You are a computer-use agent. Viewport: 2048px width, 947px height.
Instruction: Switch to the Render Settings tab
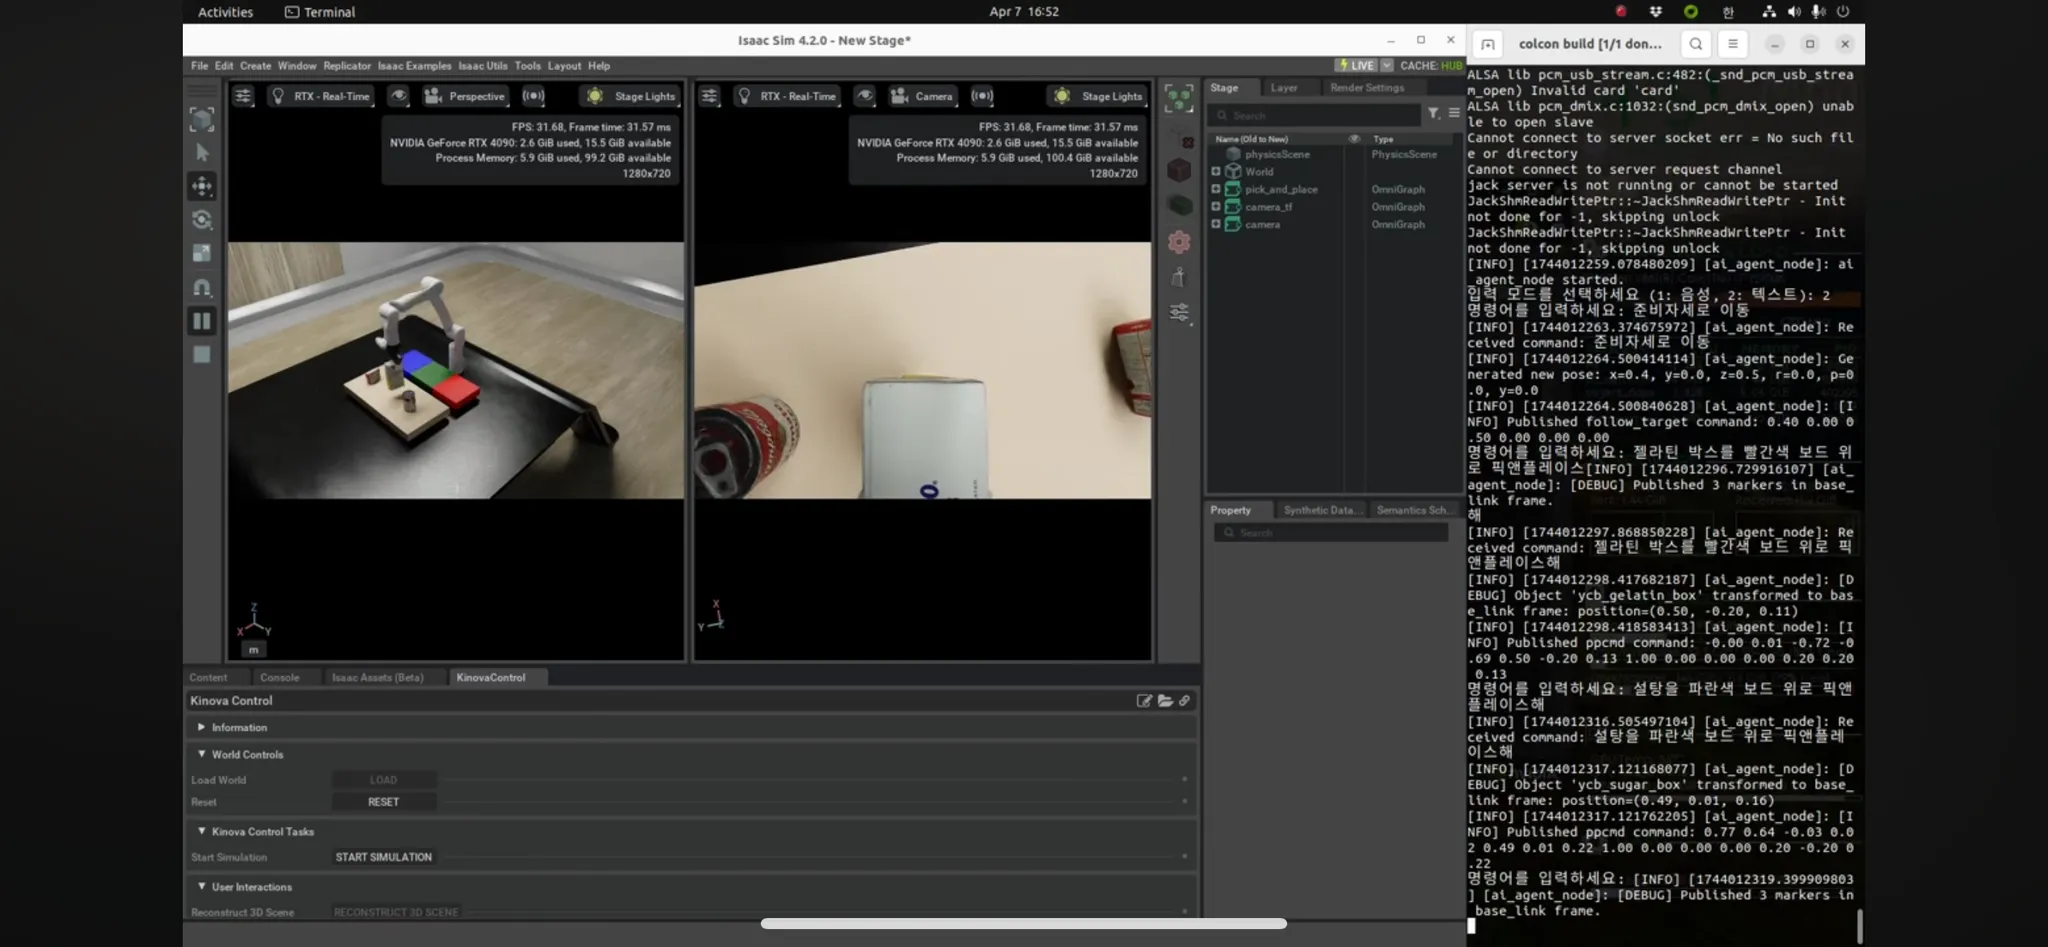(1366, 88)
